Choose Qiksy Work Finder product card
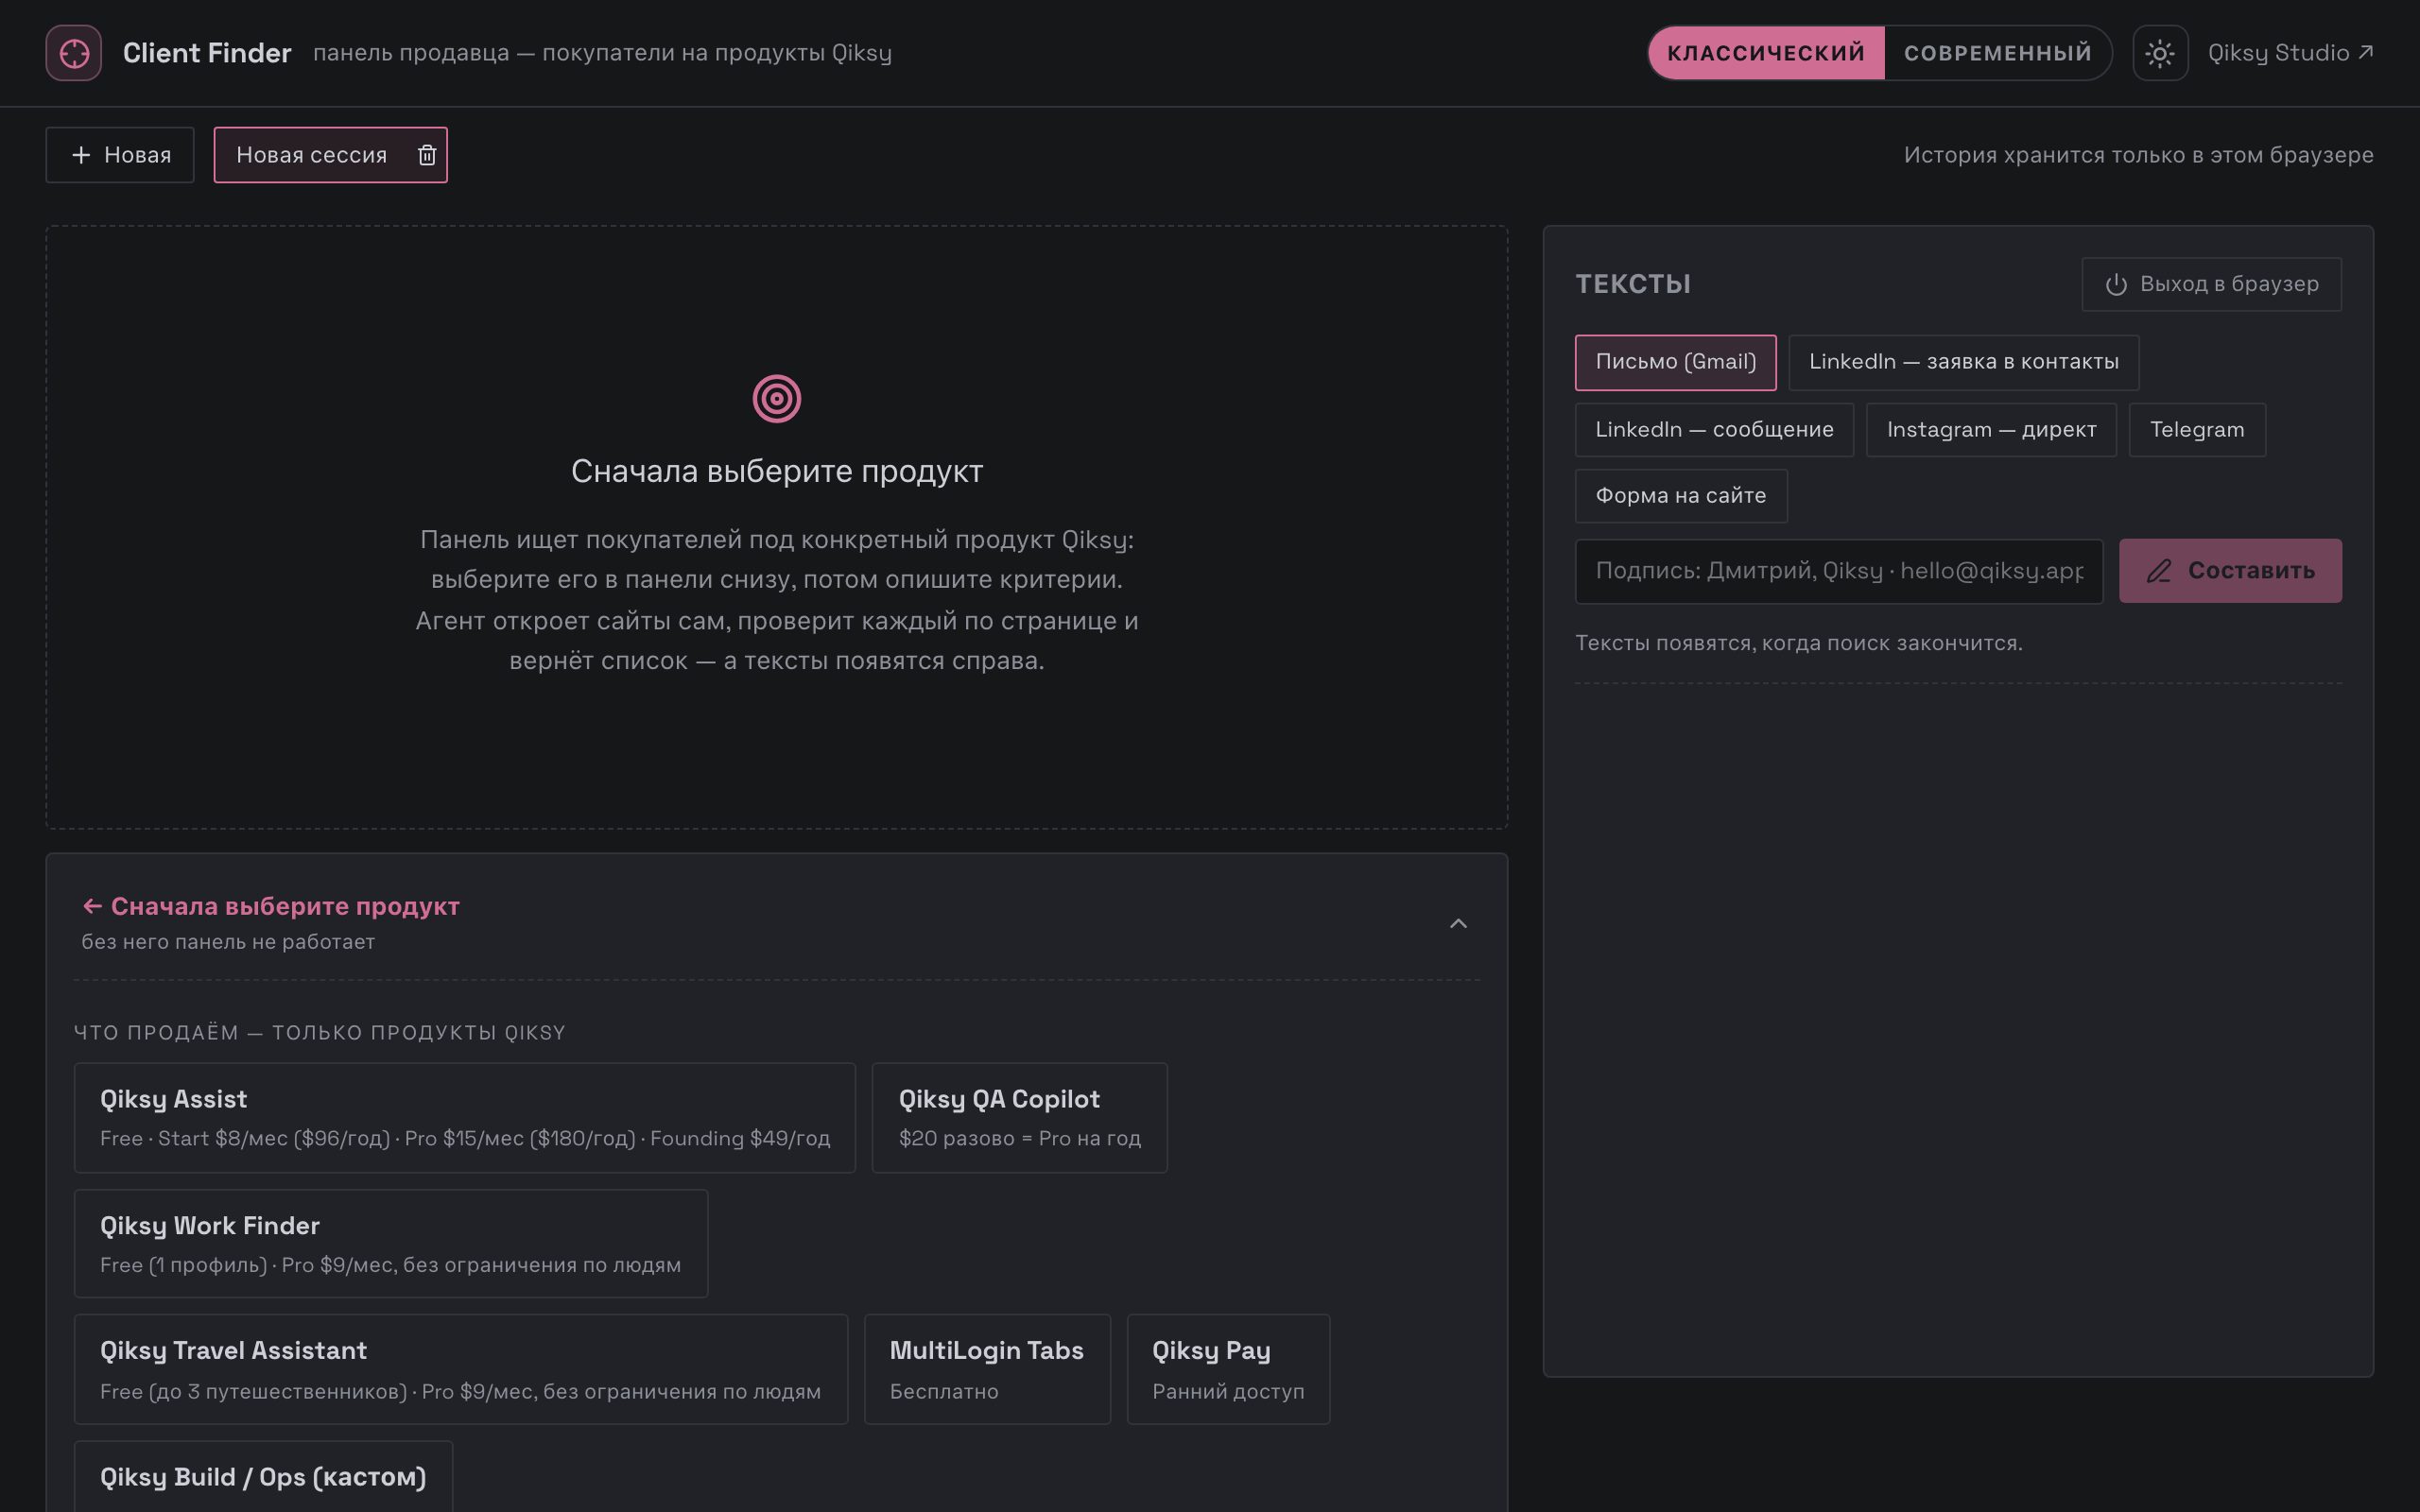Image resolution: width=2420 pixels, height=1512 pixels. pyautogui.click(x=391, y=1244)
